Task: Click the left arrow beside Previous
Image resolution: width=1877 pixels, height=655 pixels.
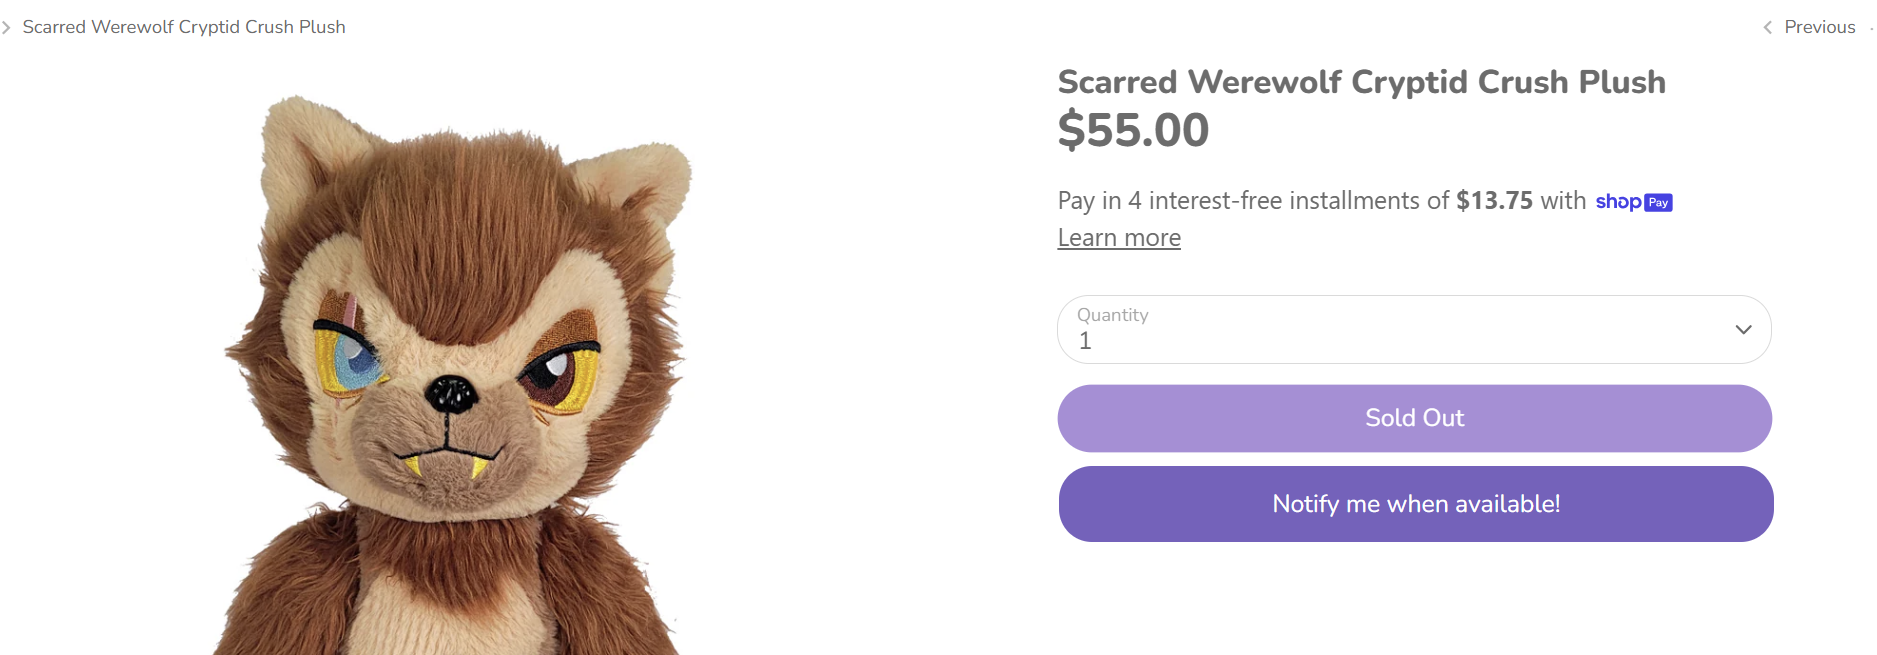Action: [x=1767, y=28]
